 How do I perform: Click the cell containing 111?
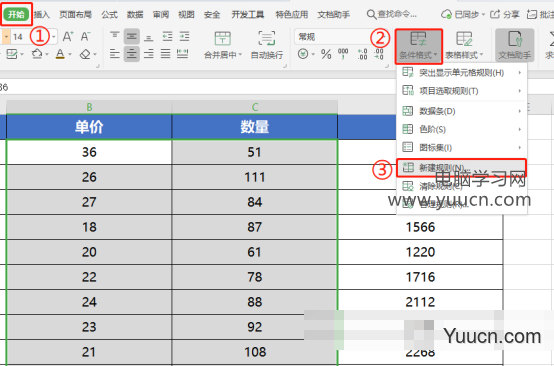tap(255, 177)
